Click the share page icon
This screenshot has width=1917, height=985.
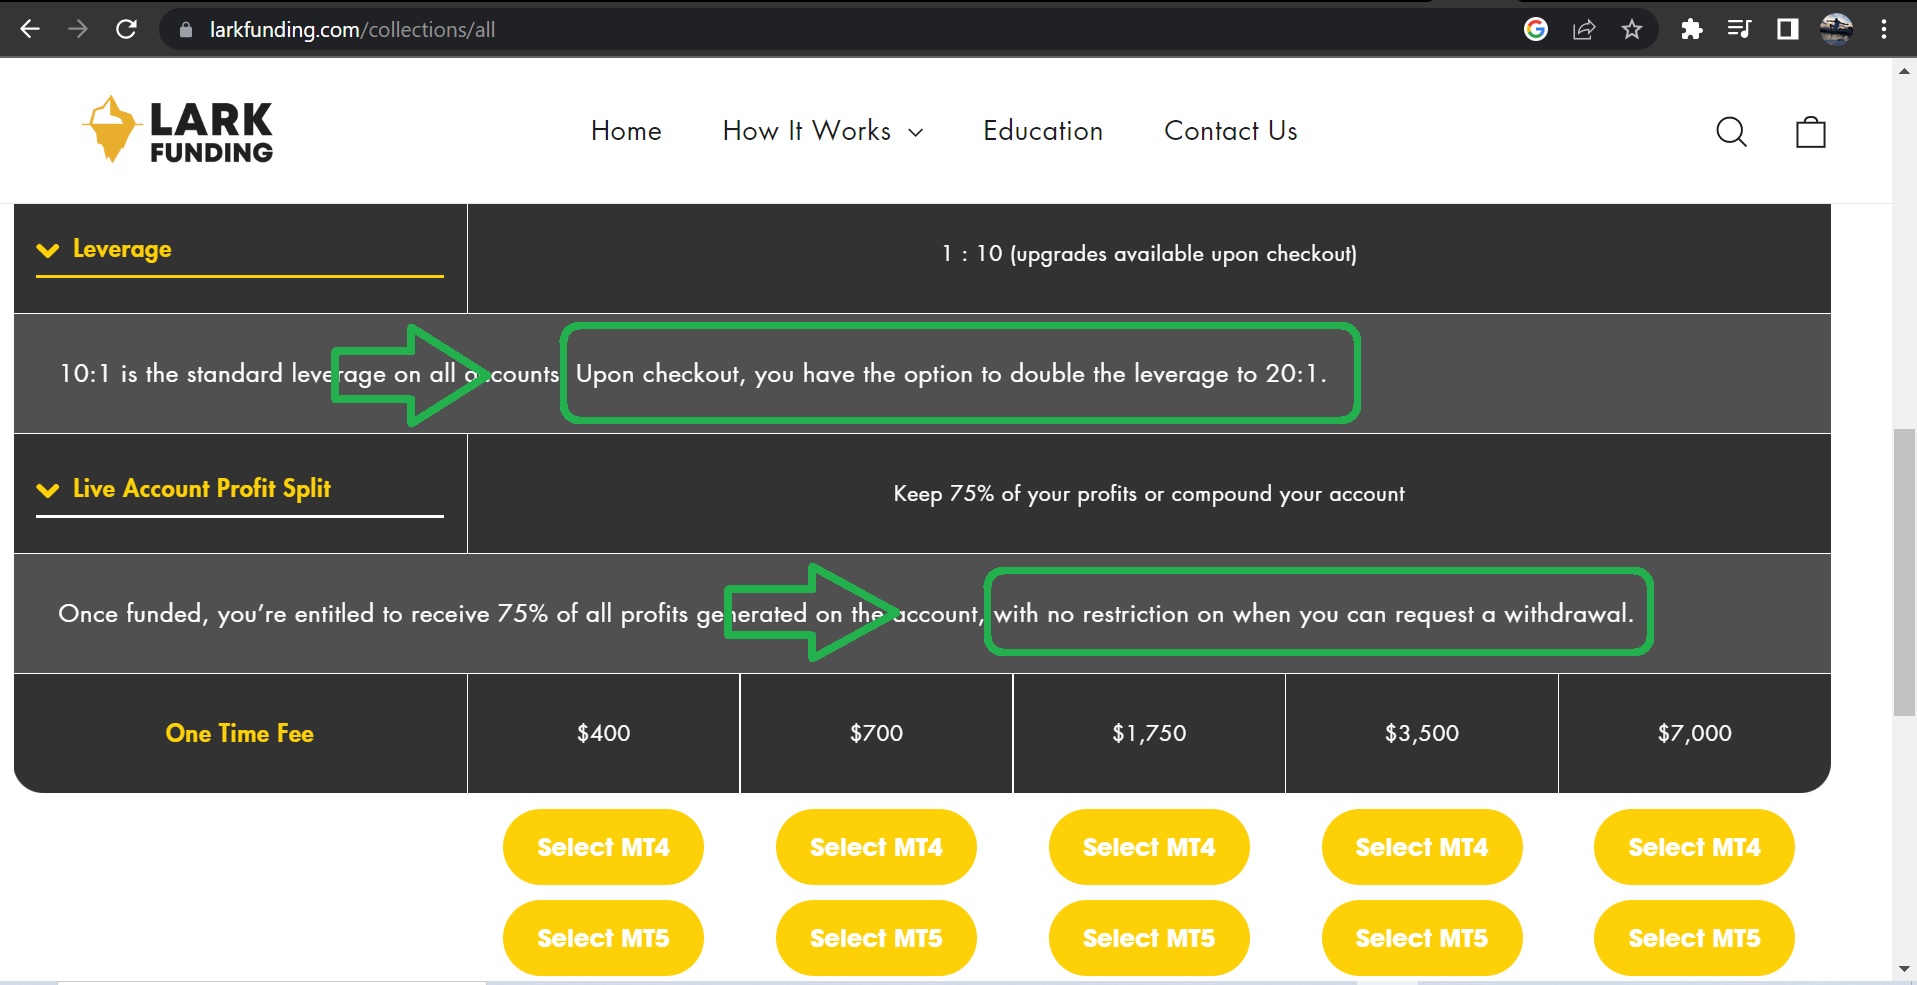pyautogui.click(x=1584, y=29)
